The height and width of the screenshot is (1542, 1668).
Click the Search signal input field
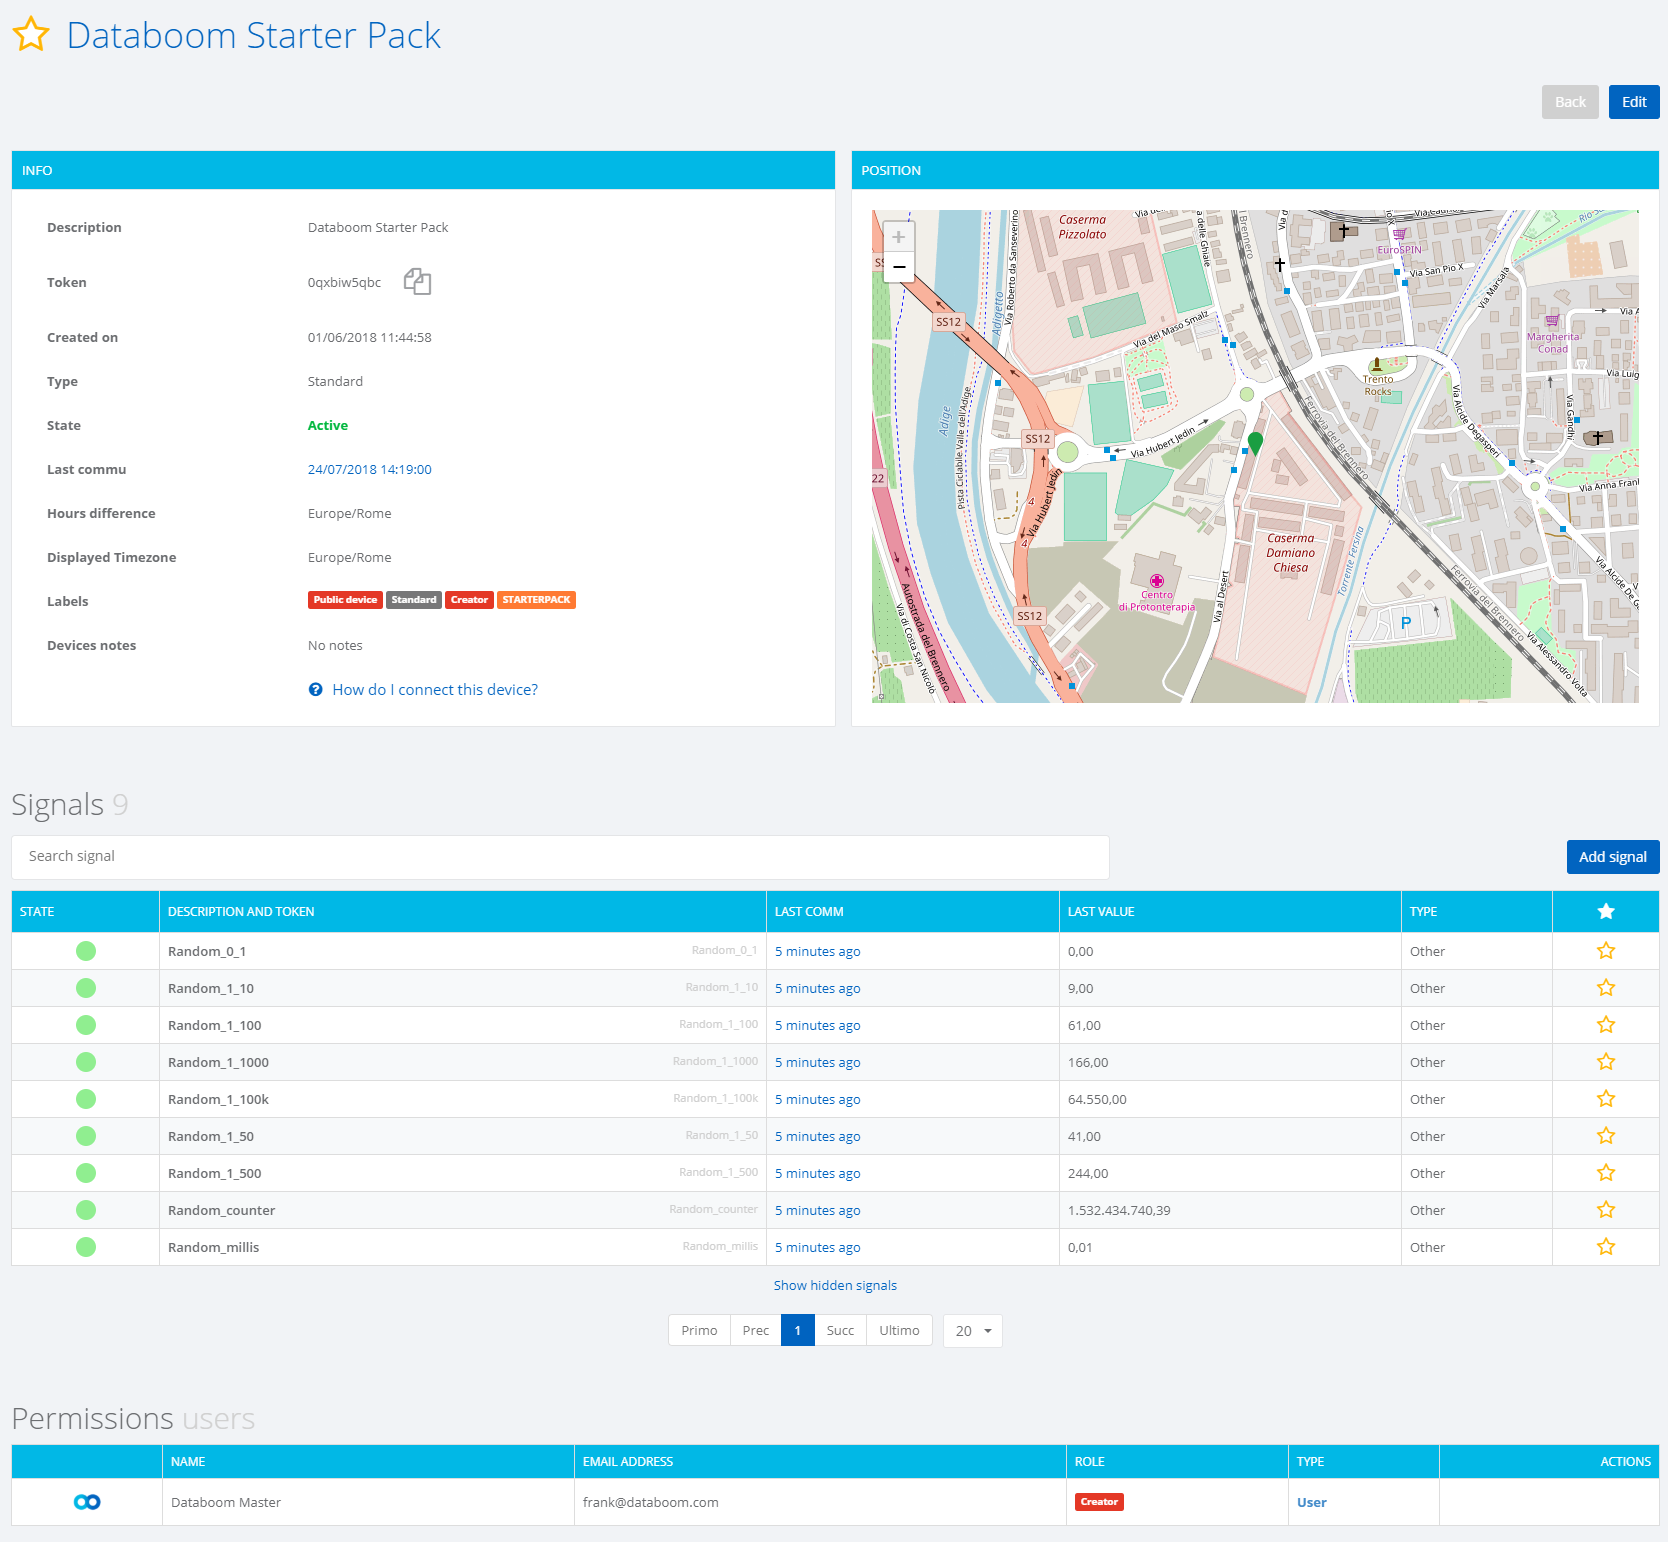pyautogui.click(x=560, y=857)
